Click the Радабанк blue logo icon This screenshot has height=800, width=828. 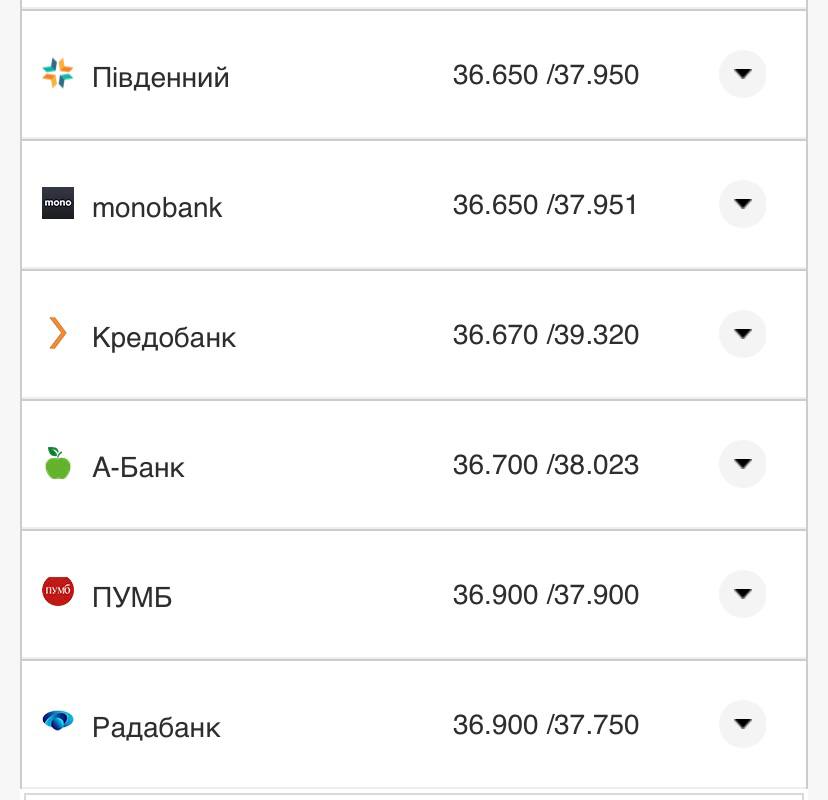click(x=58, y=720)
